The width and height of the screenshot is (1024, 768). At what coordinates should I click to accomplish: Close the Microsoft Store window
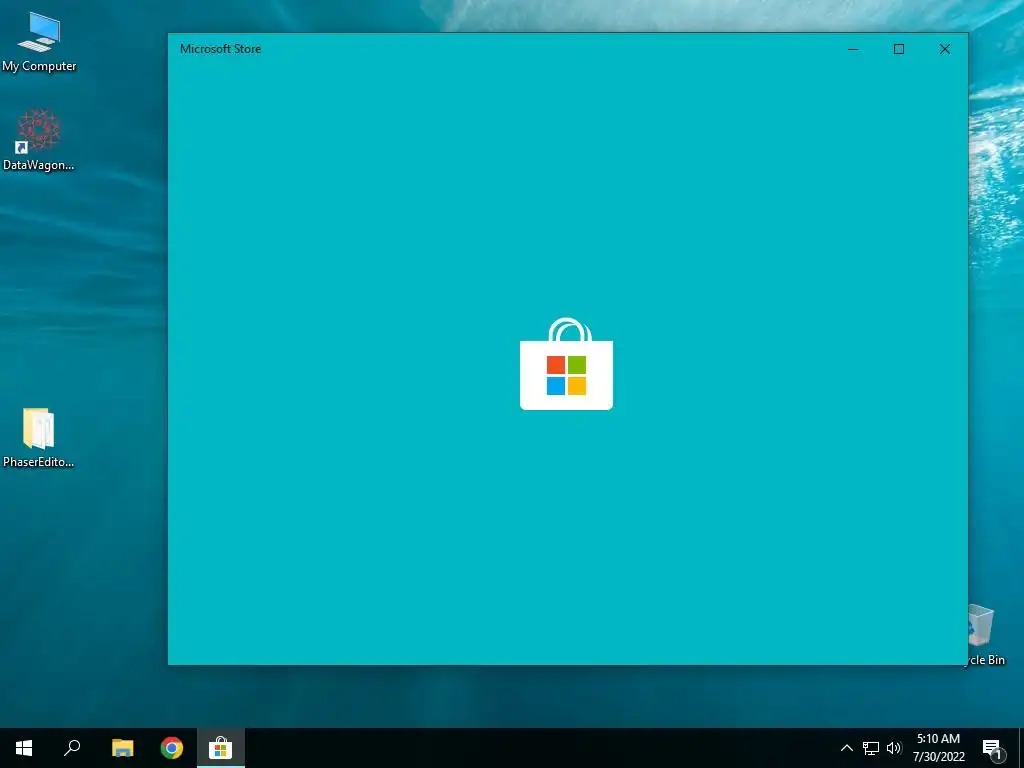click(x=944, y=49)
